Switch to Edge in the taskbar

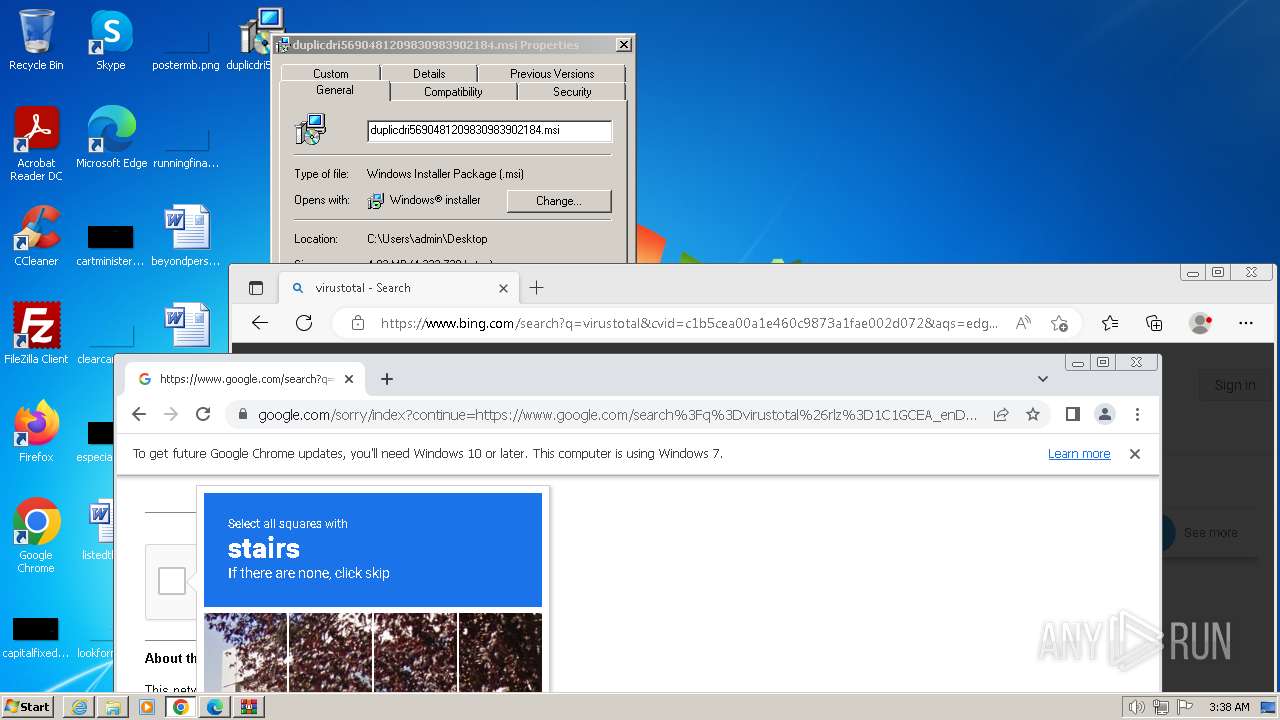click(x=215, y=707)
